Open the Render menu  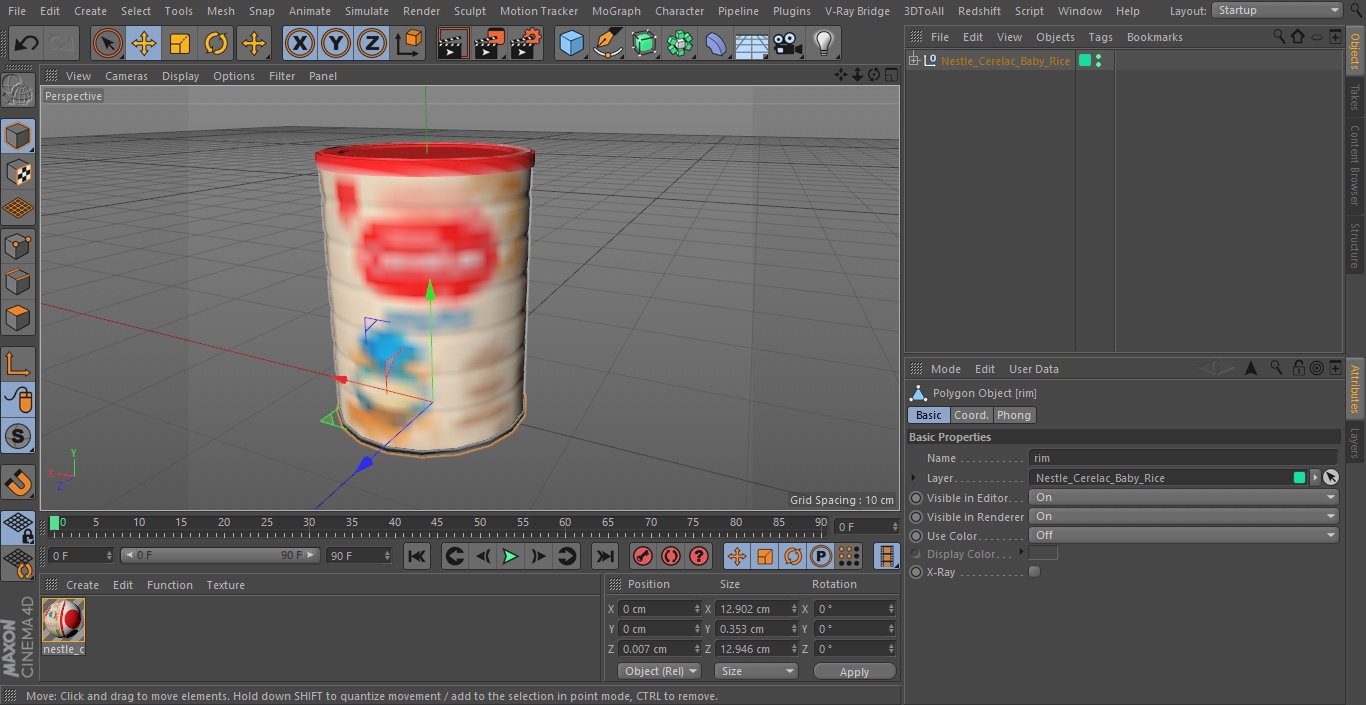(421, 11)
